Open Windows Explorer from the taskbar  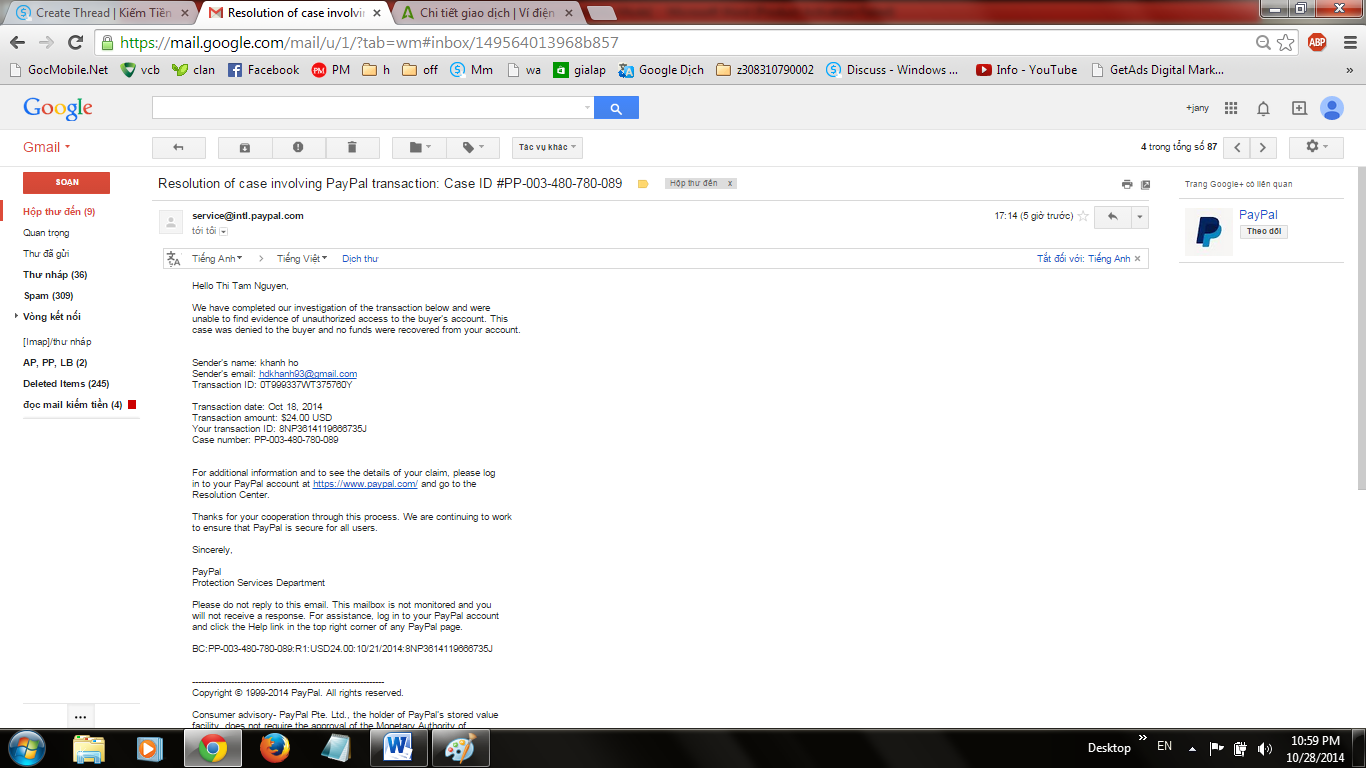pos(88,748)
